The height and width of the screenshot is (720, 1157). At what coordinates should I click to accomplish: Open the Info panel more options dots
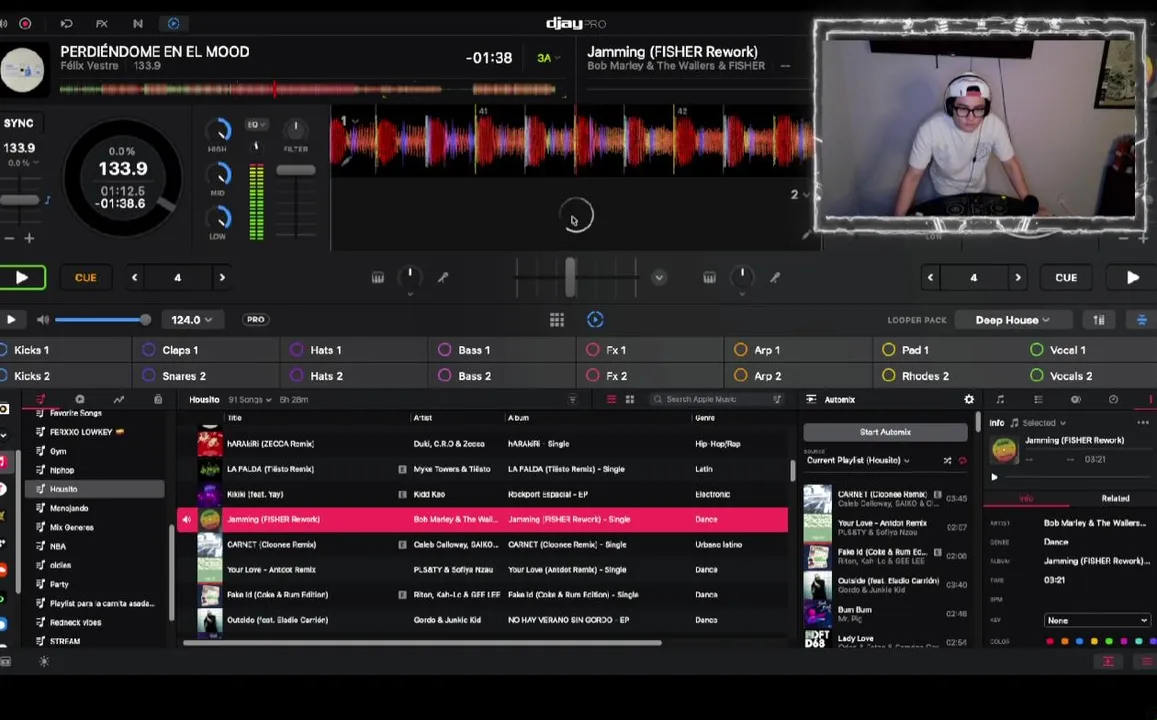point(1143,423)
